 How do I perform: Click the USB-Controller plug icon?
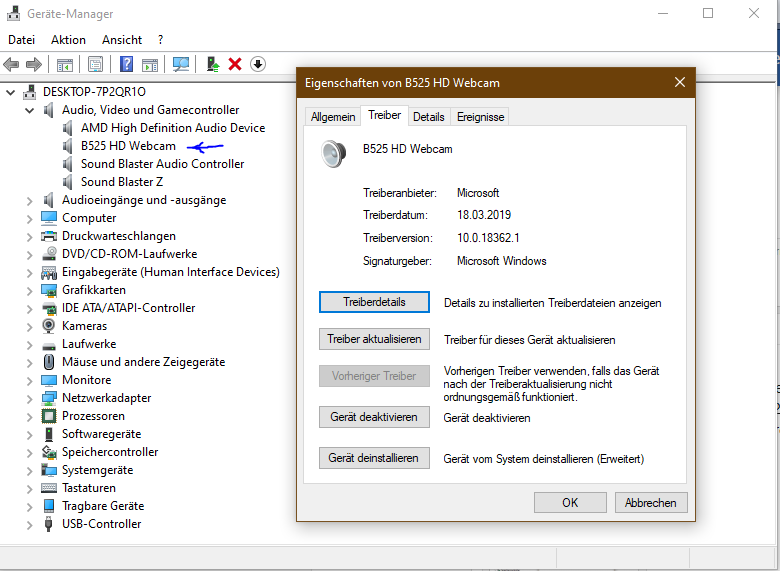49,524
